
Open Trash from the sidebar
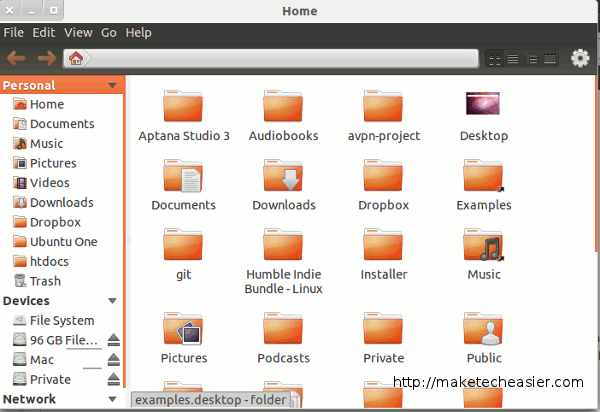[x=45, y=281]
